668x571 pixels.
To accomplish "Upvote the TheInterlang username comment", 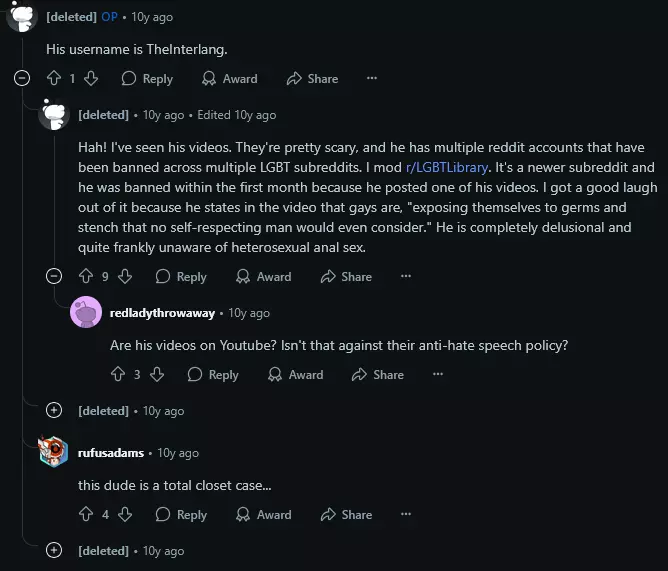I will (x=54, y=78).
